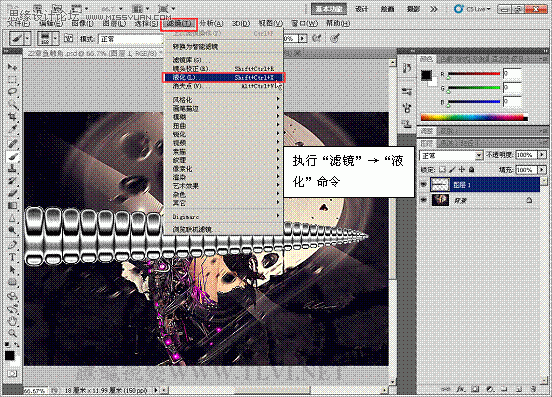Open the brush mode 正常 dropdown in options bar

point(130,39)
